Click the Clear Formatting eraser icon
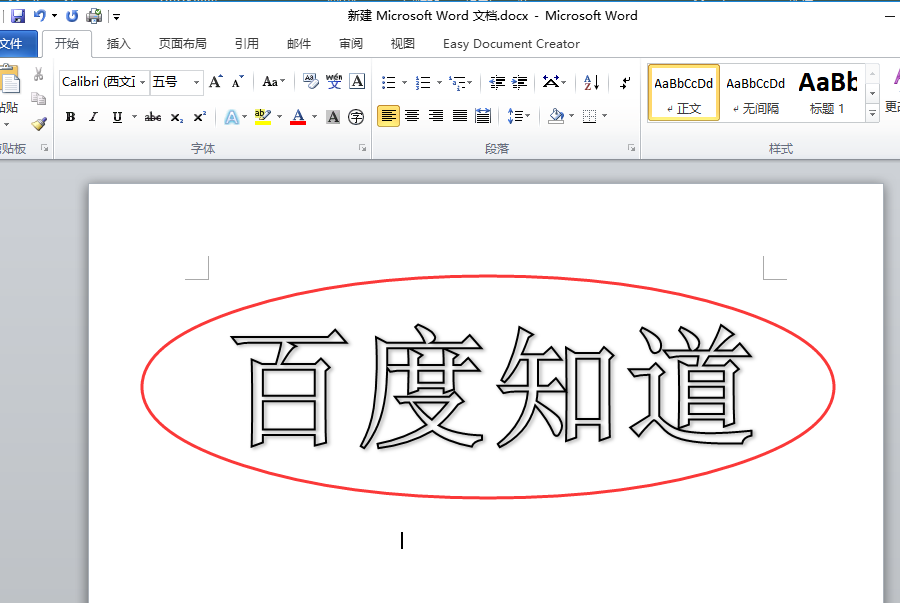 click(x=311, y=82)
